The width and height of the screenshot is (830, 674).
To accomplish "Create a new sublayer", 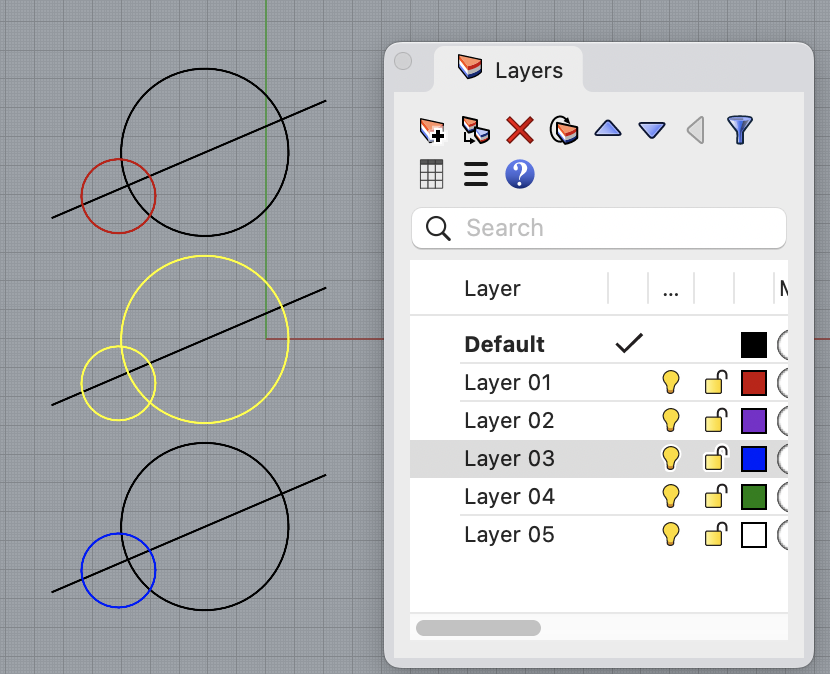I will click(x=475, y=130).
